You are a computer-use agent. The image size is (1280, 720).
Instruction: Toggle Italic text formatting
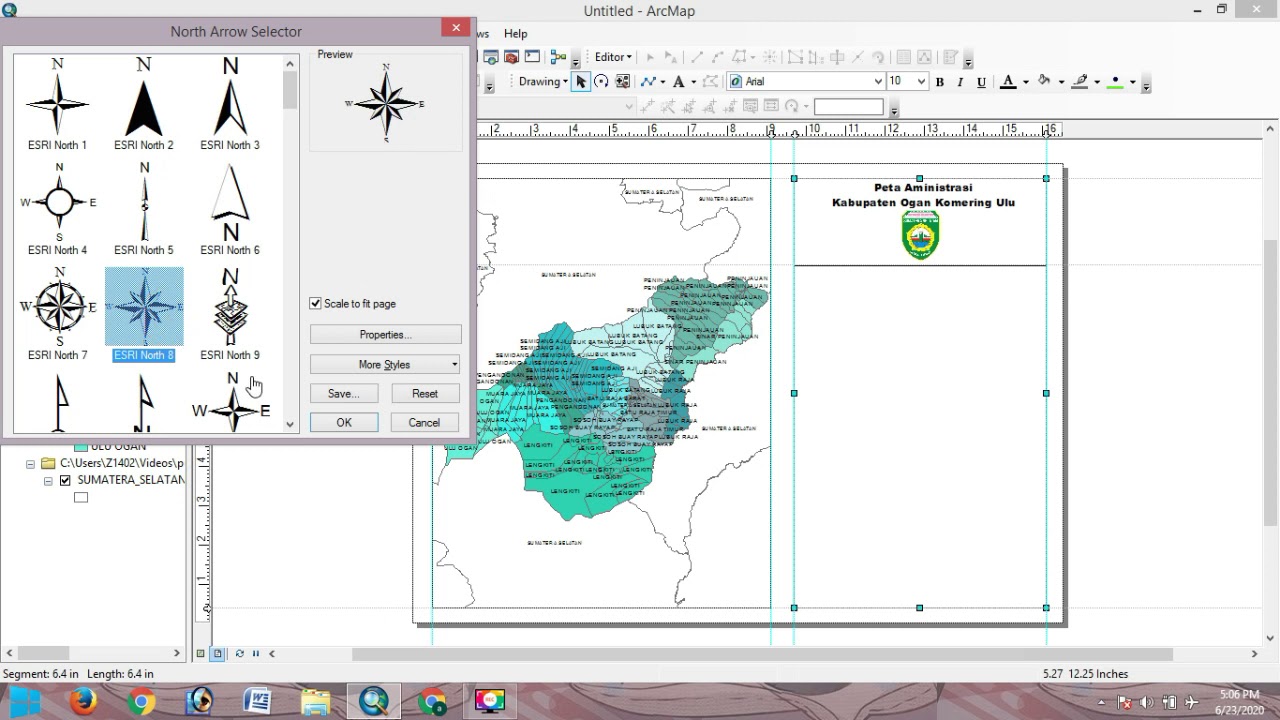[960, 82]
